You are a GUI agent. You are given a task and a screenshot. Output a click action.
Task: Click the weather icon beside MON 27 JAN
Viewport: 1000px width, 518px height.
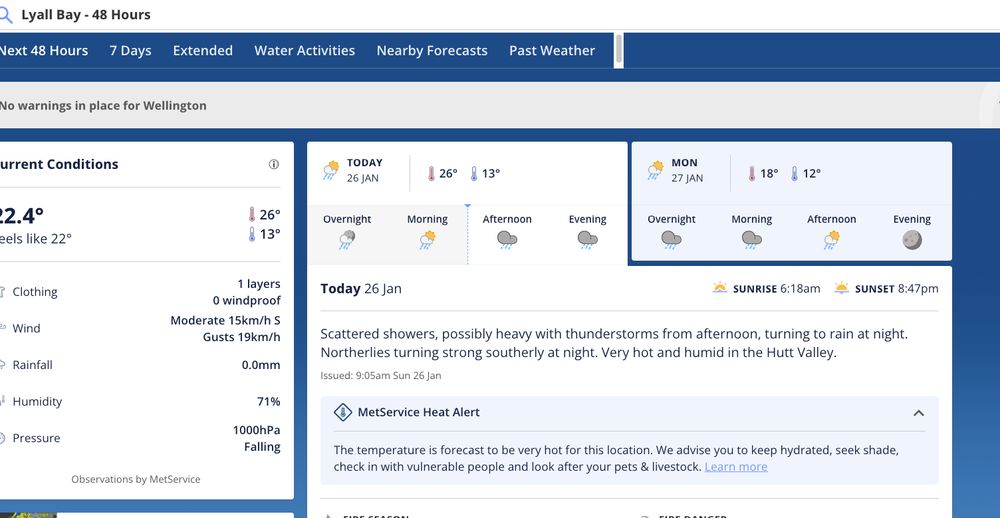coord(656,170)
